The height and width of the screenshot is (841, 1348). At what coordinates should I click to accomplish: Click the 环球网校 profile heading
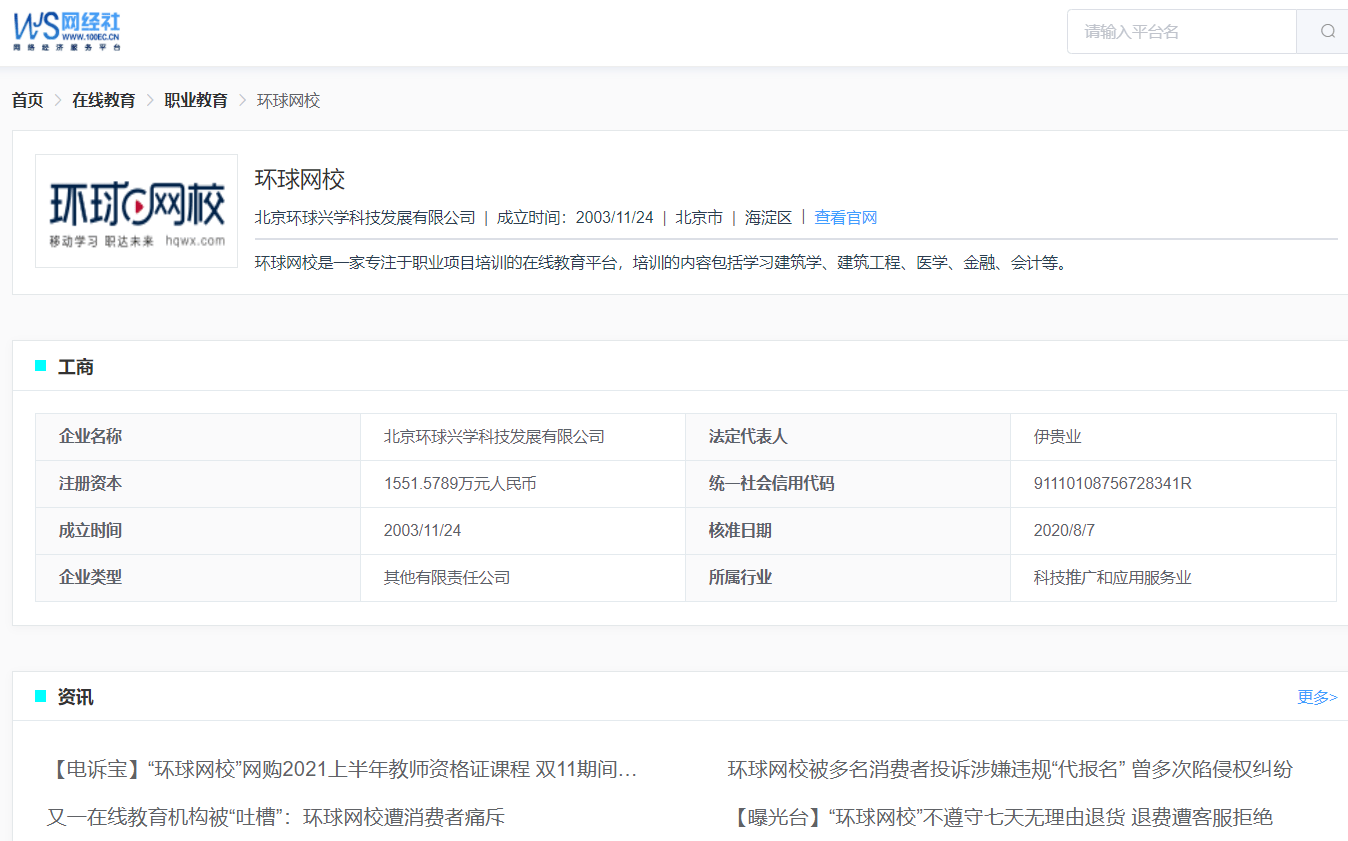pyautogui.click(x=300, y=179)
